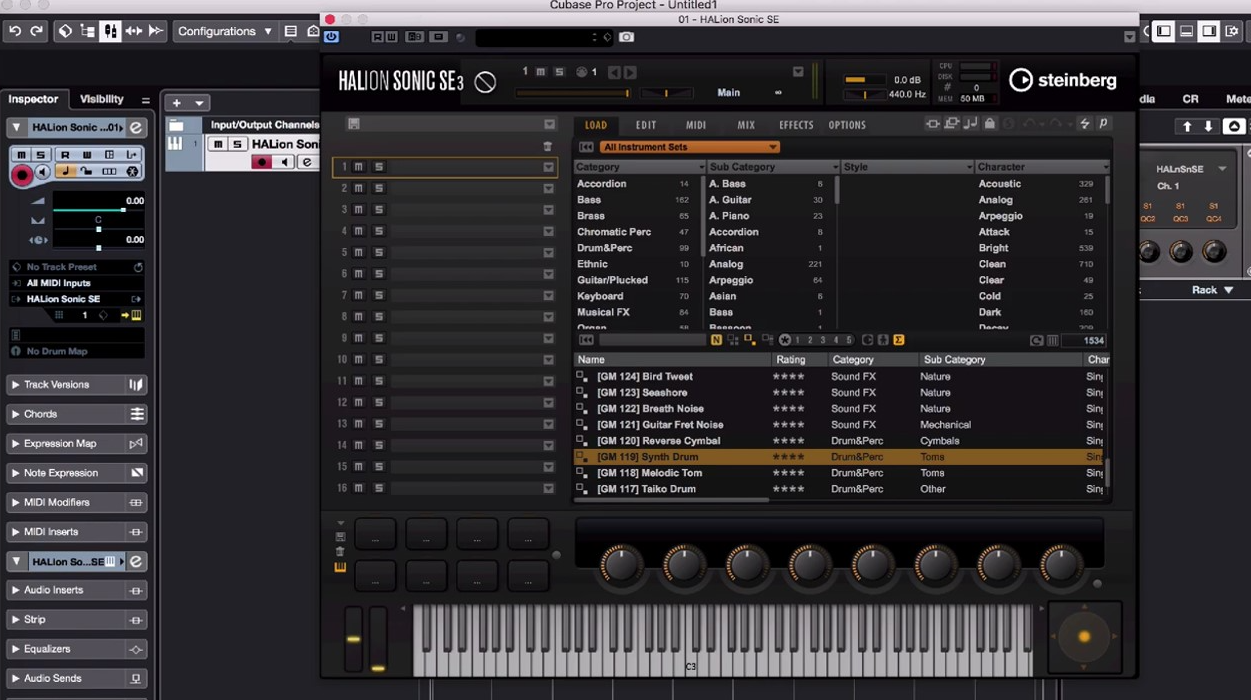Click the HALion toolbar lock icon
Viewport: 1251px width, 700px height.
click(990, 124)
